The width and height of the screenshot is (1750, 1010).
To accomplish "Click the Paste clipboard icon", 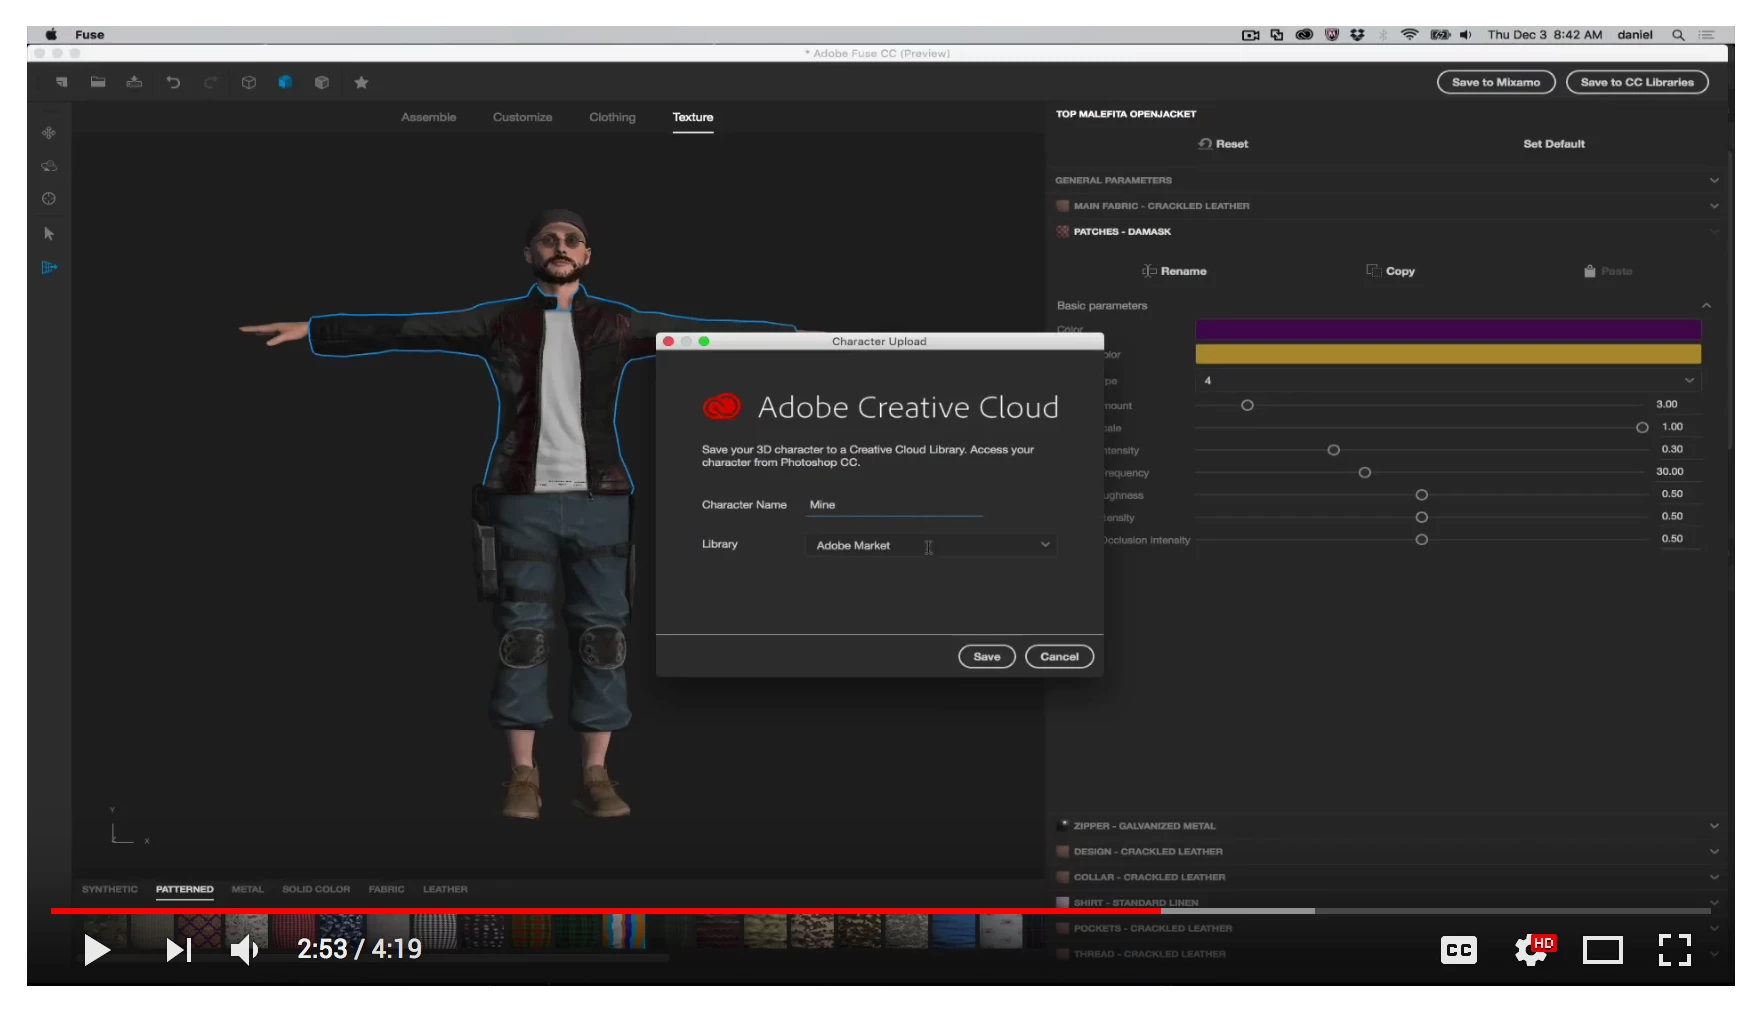I will click(x=1590, y=271).
